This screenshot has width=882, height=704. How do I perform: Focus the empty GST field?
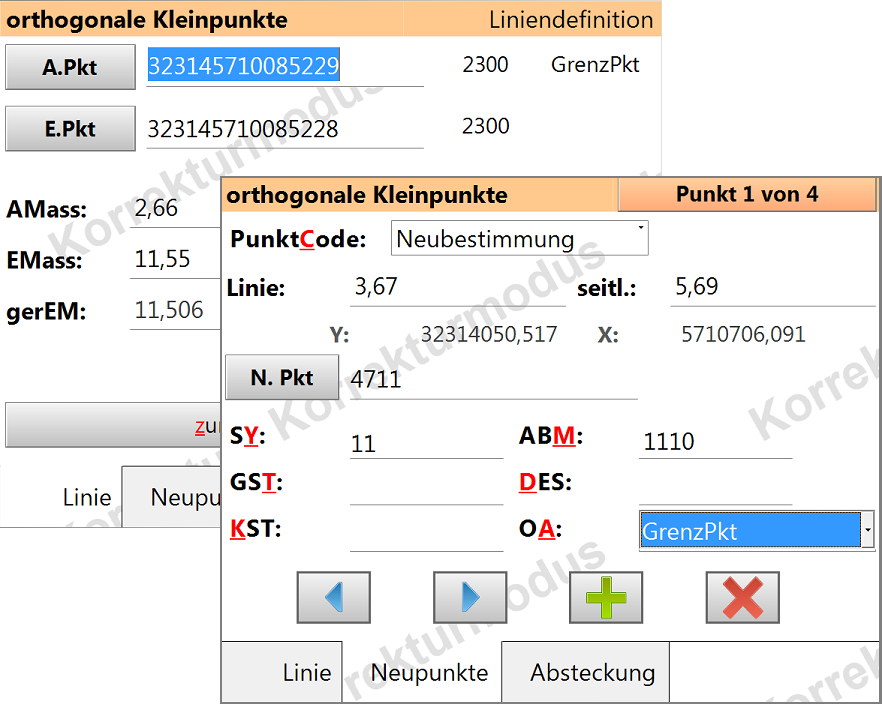426,487
